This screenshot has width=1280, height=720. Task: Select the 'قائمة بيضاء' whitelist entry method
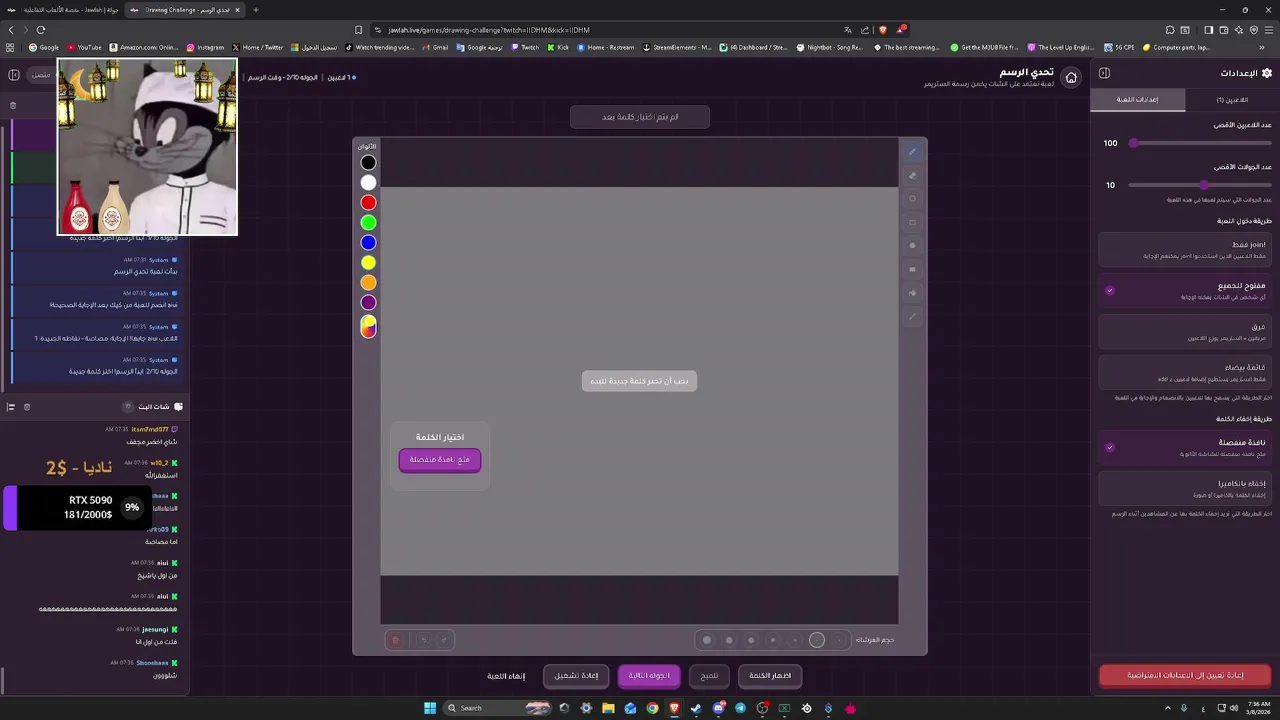pyautogui.click(x=1184, y=373)
